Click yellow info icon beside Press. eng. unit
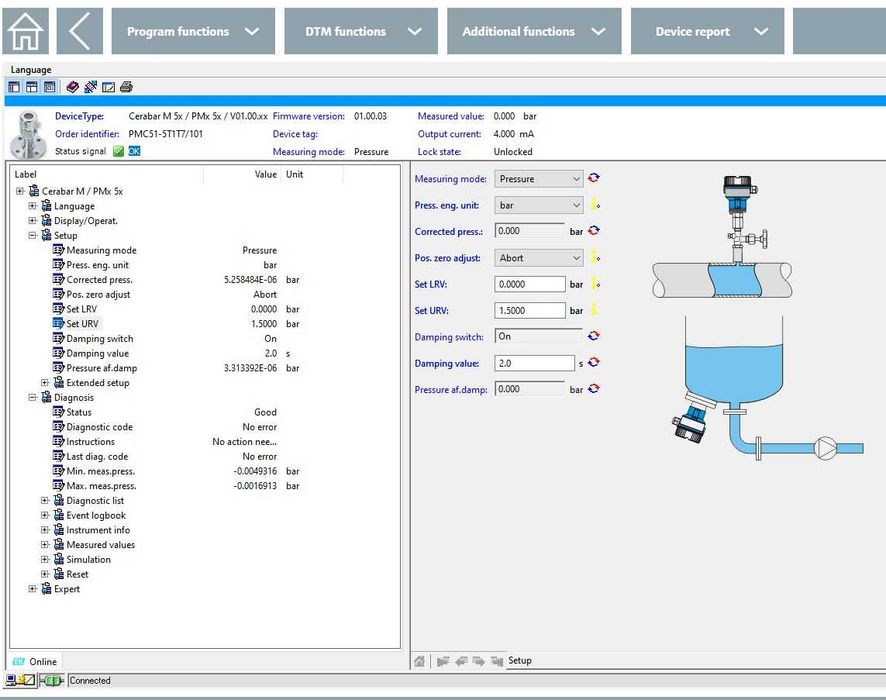This screenshot has height=700, width=886. [x=595, y=204]
